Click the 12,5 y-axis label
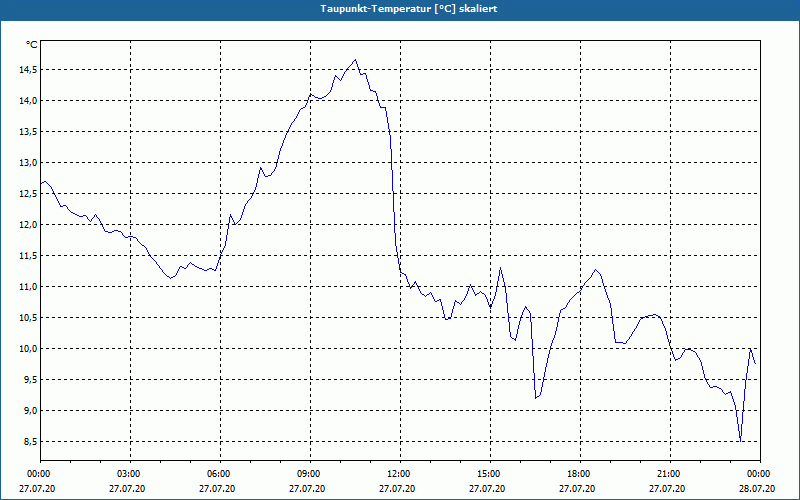The height and width of the screenshot is (500, 800). click(29, 193)
